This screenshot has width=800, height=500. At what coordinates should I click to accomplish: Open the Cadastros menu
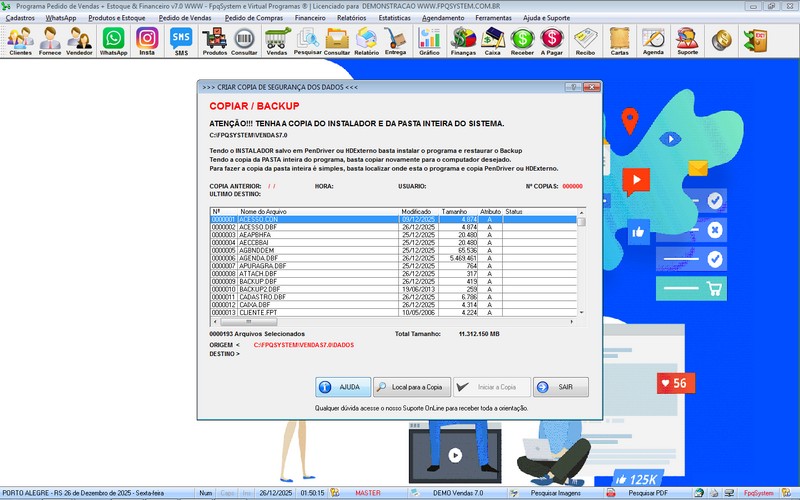click(20, 18)
